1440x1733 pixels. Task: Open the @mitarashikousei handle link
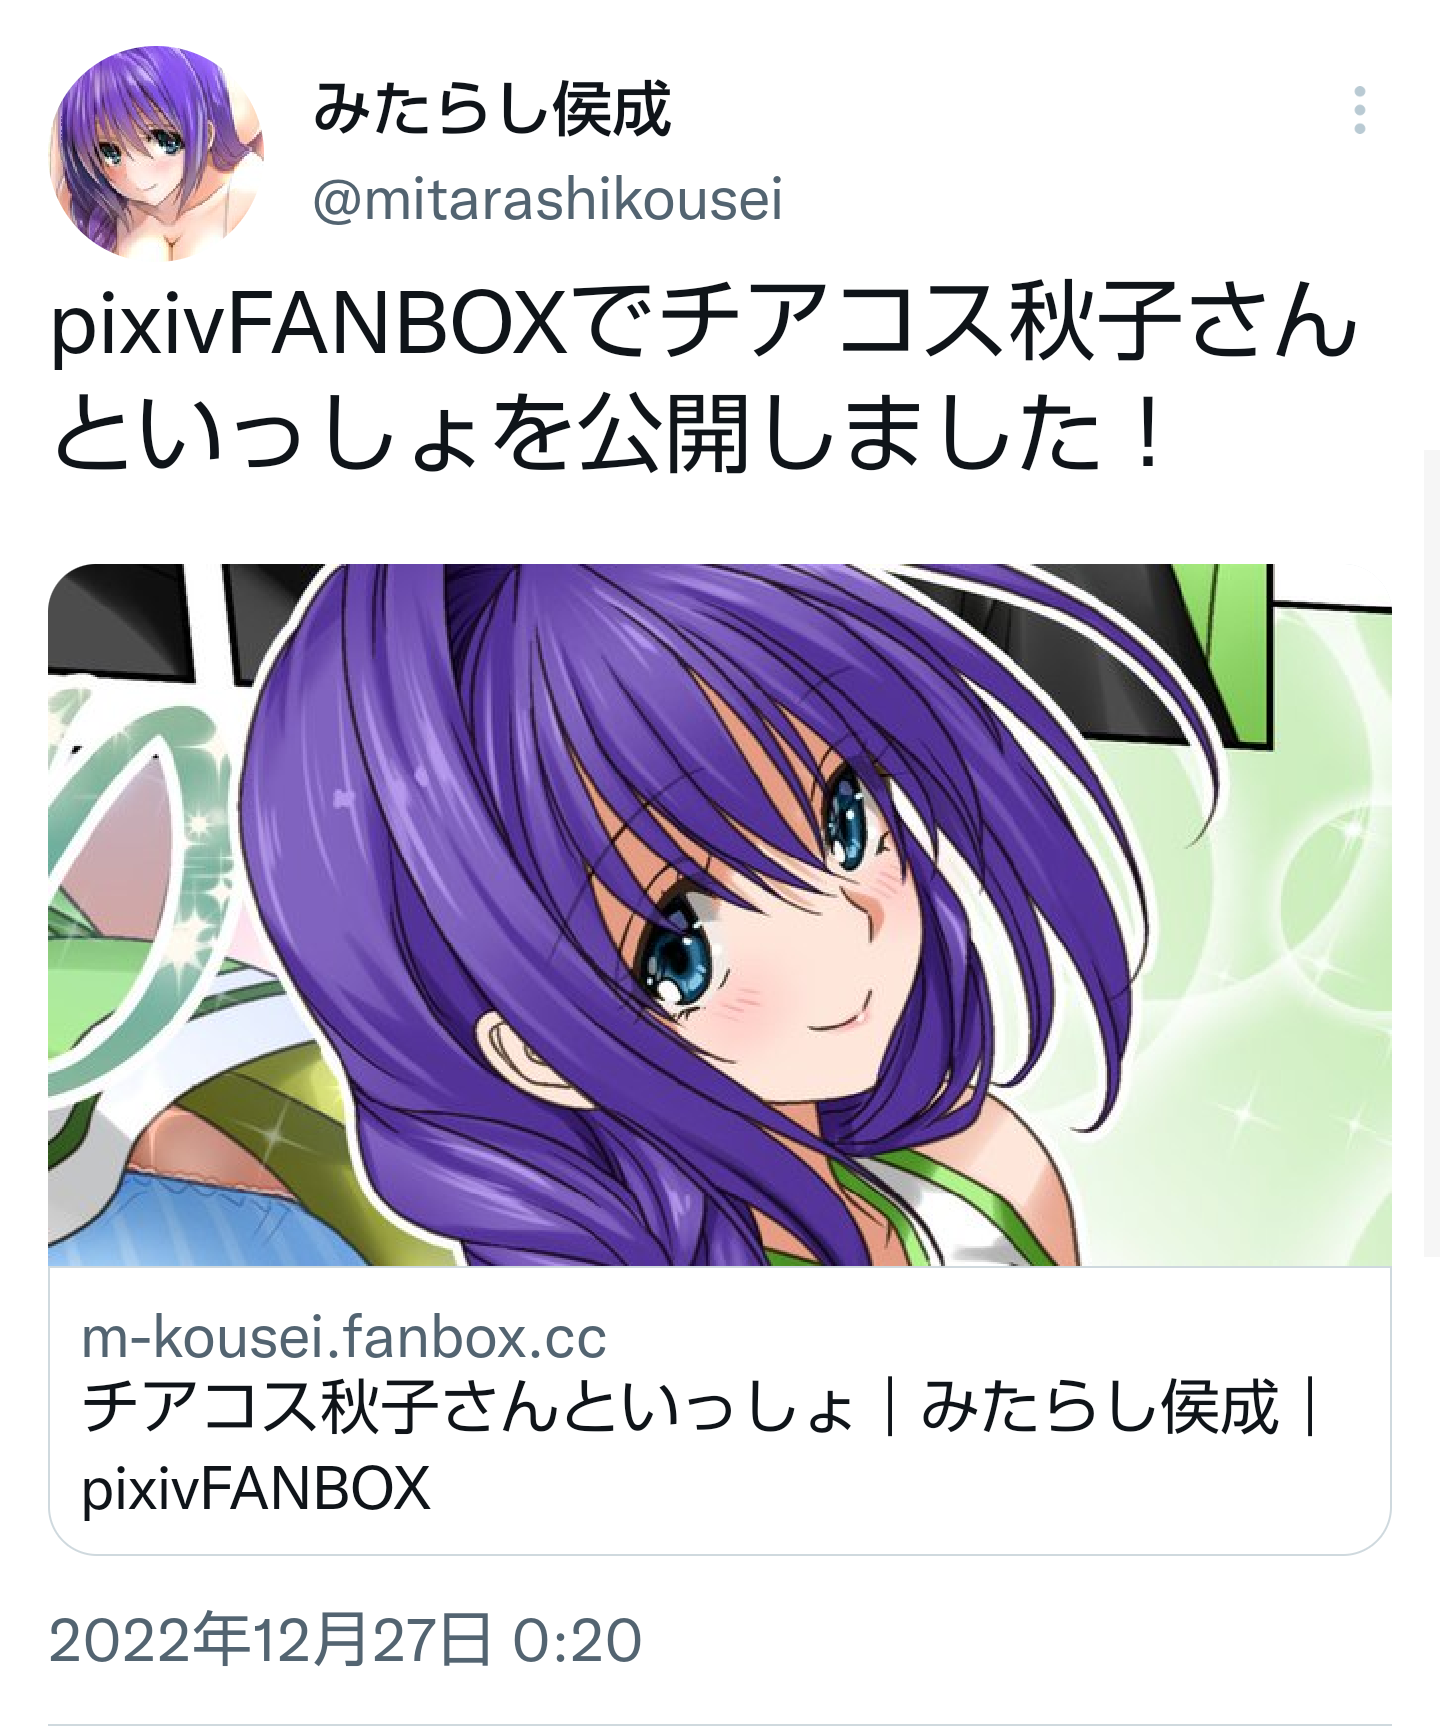[548, 199]
